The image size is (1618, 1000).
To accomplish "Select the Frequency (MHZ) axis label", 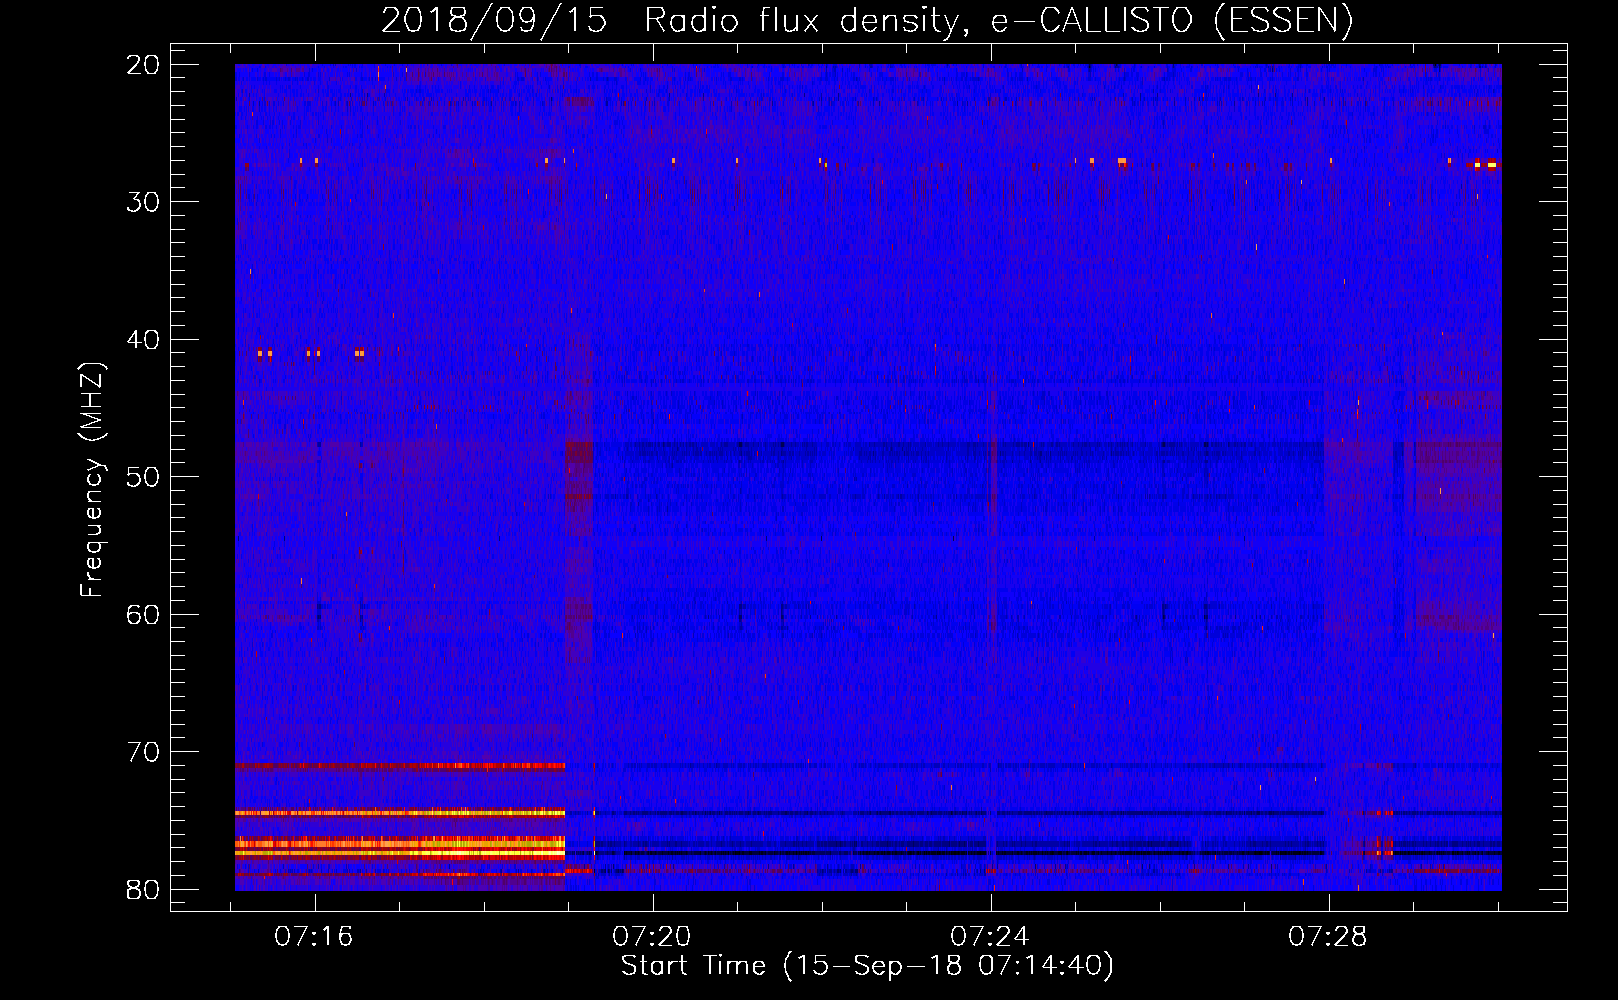I will pyautogui.click(x=92, y=480).
